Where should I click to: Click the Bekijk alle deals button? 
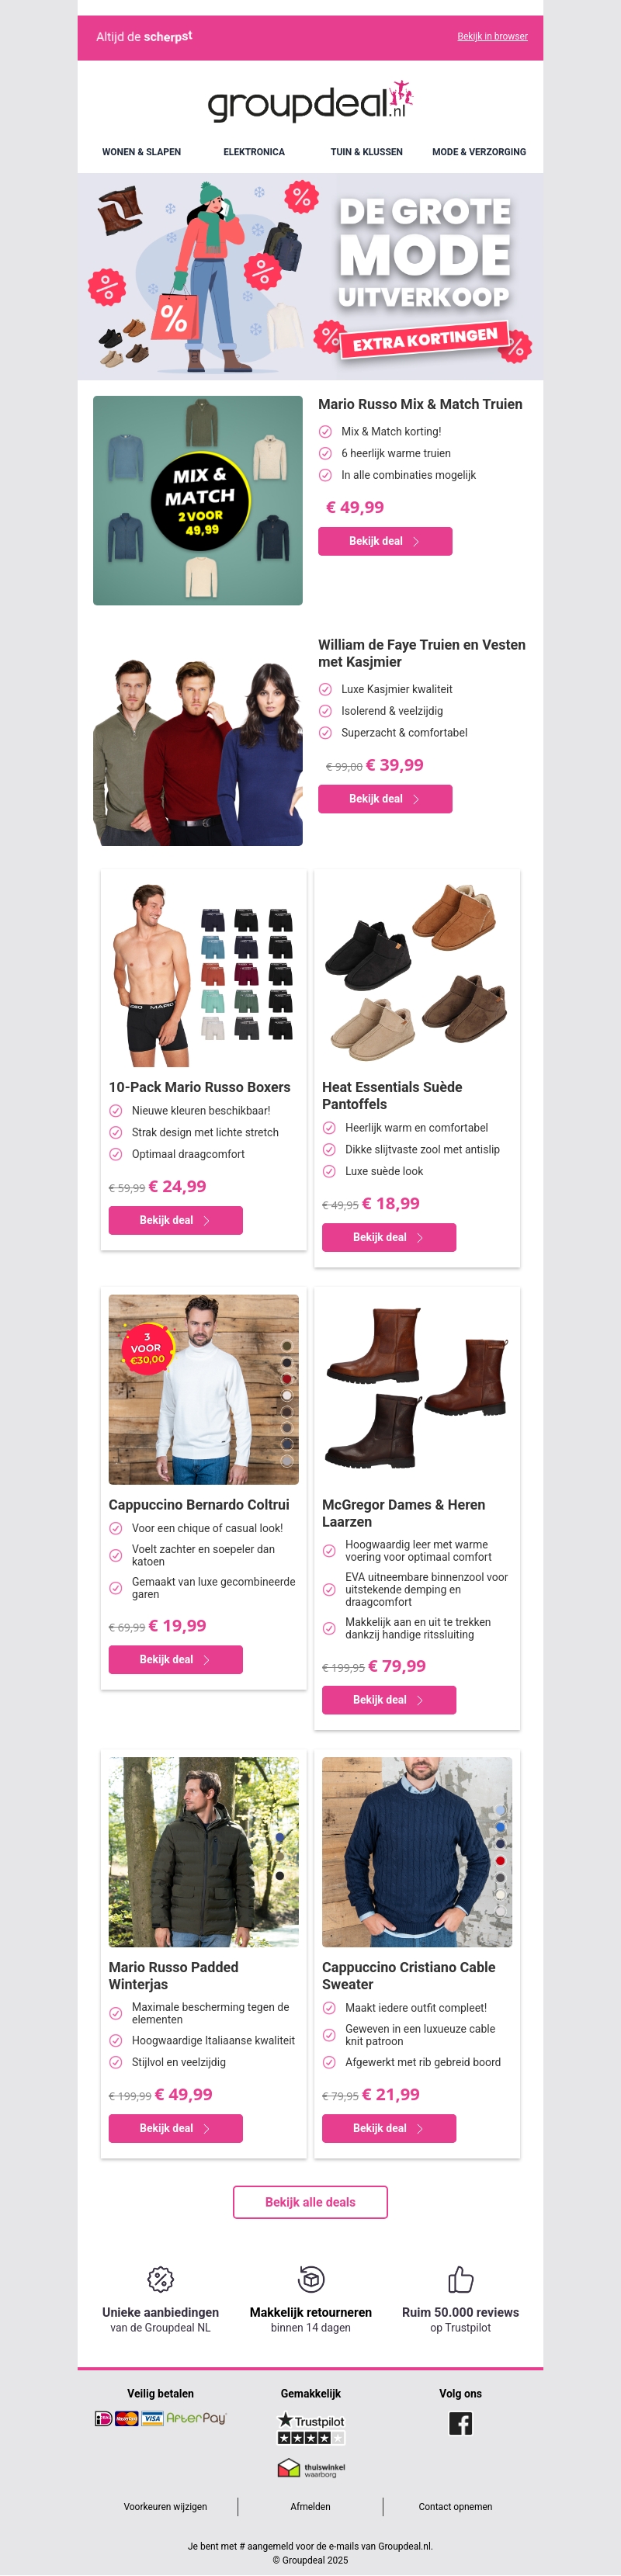coord(310,2202)
